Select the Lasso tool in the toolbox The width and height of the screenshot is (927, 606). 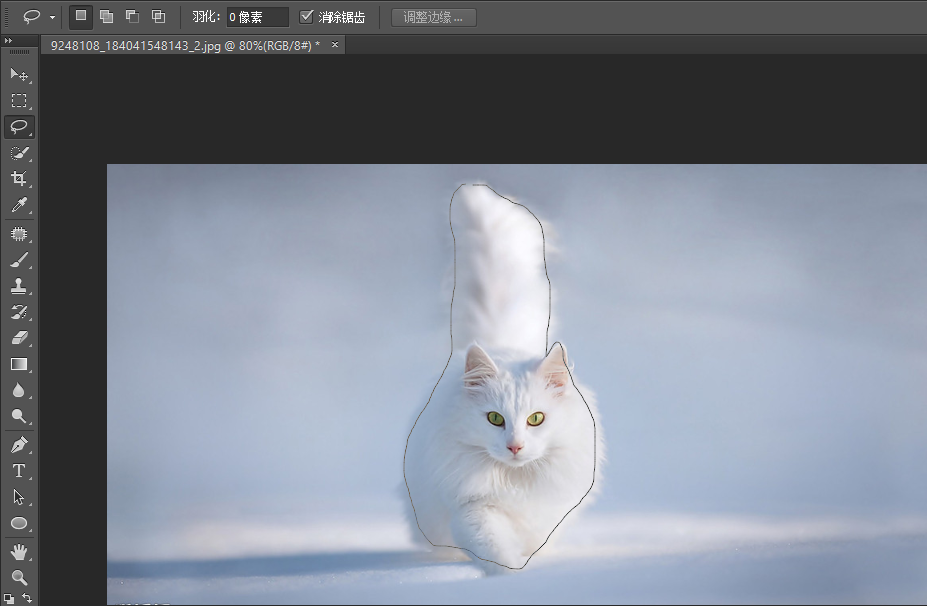click(19, 127)
